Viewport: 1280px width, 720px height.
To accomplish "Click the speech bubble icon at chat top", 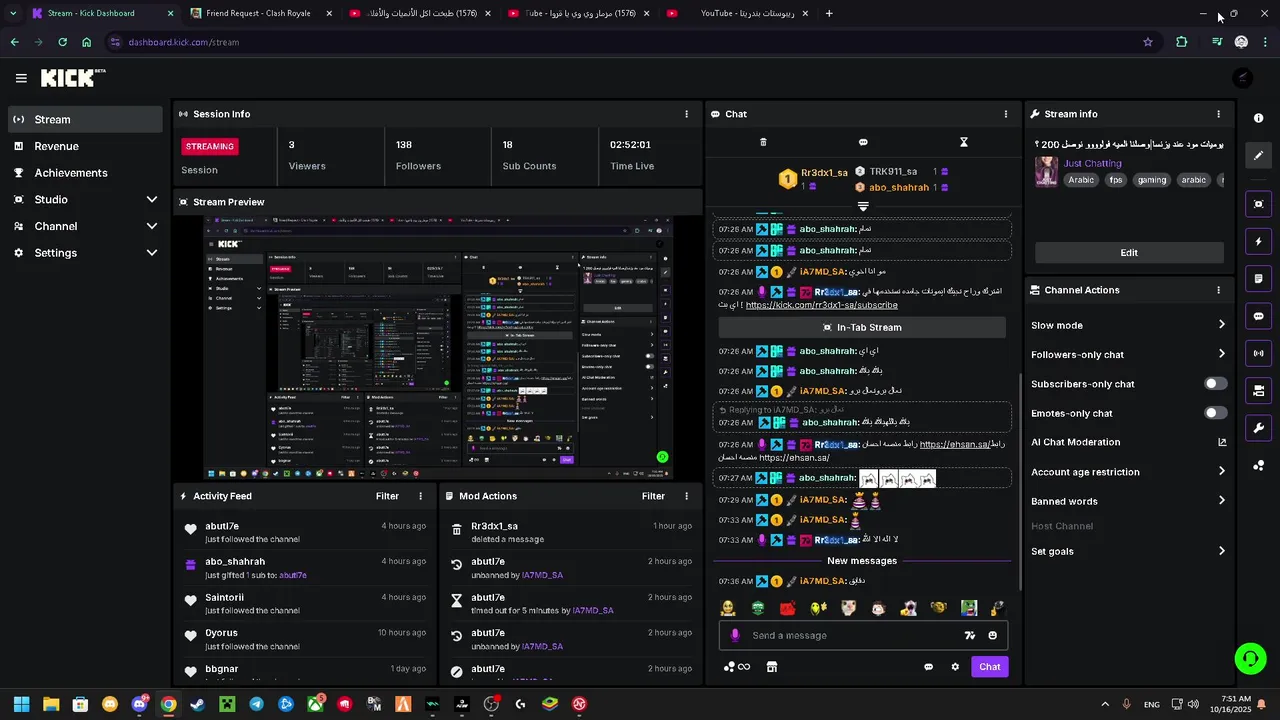I will 863,142.
